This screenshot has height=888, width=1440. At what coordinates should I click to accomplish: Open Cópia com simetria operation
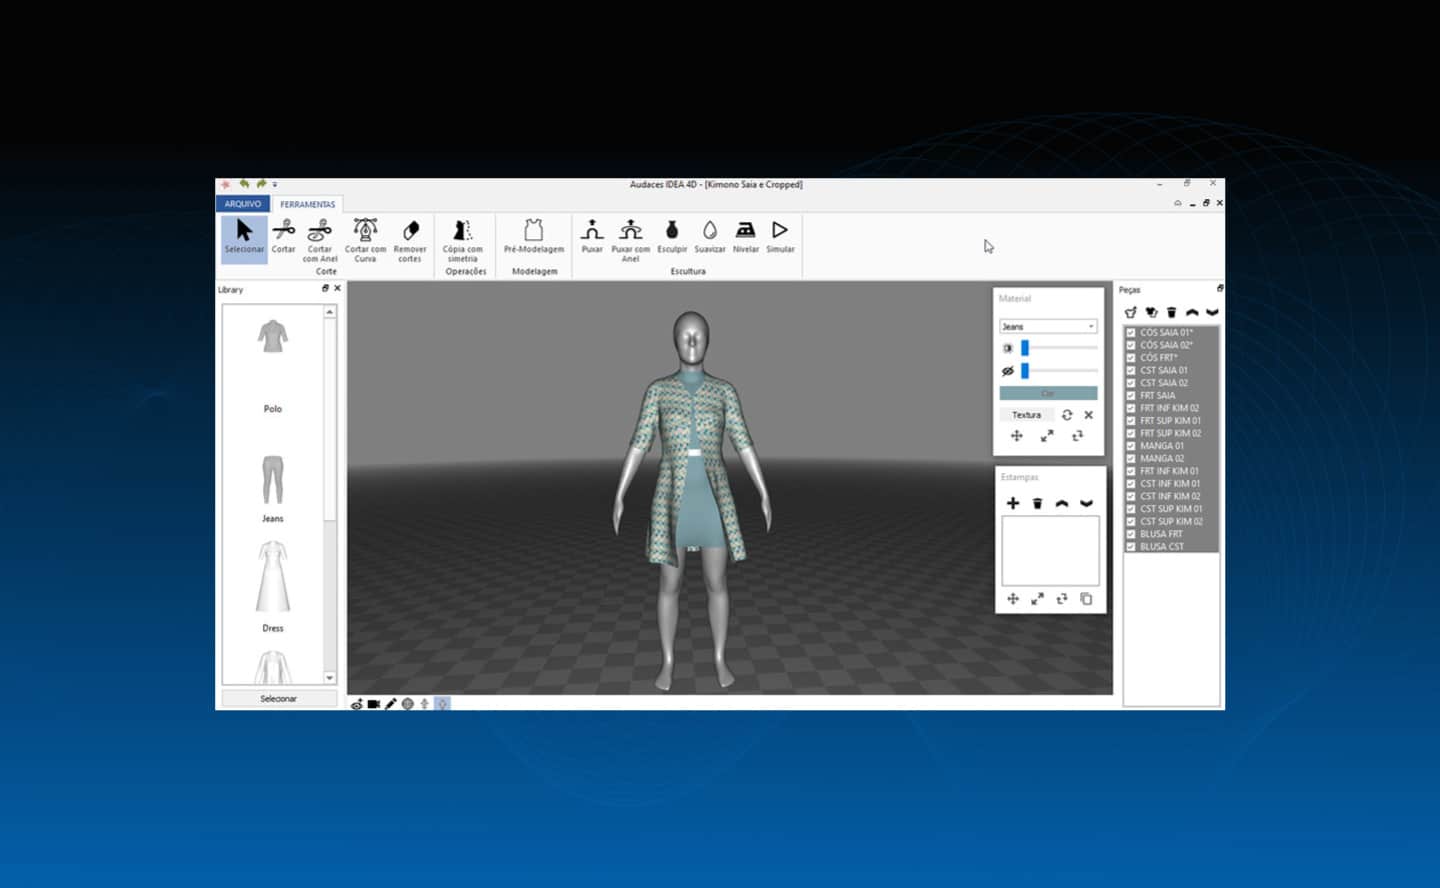(x=462, y=240)
